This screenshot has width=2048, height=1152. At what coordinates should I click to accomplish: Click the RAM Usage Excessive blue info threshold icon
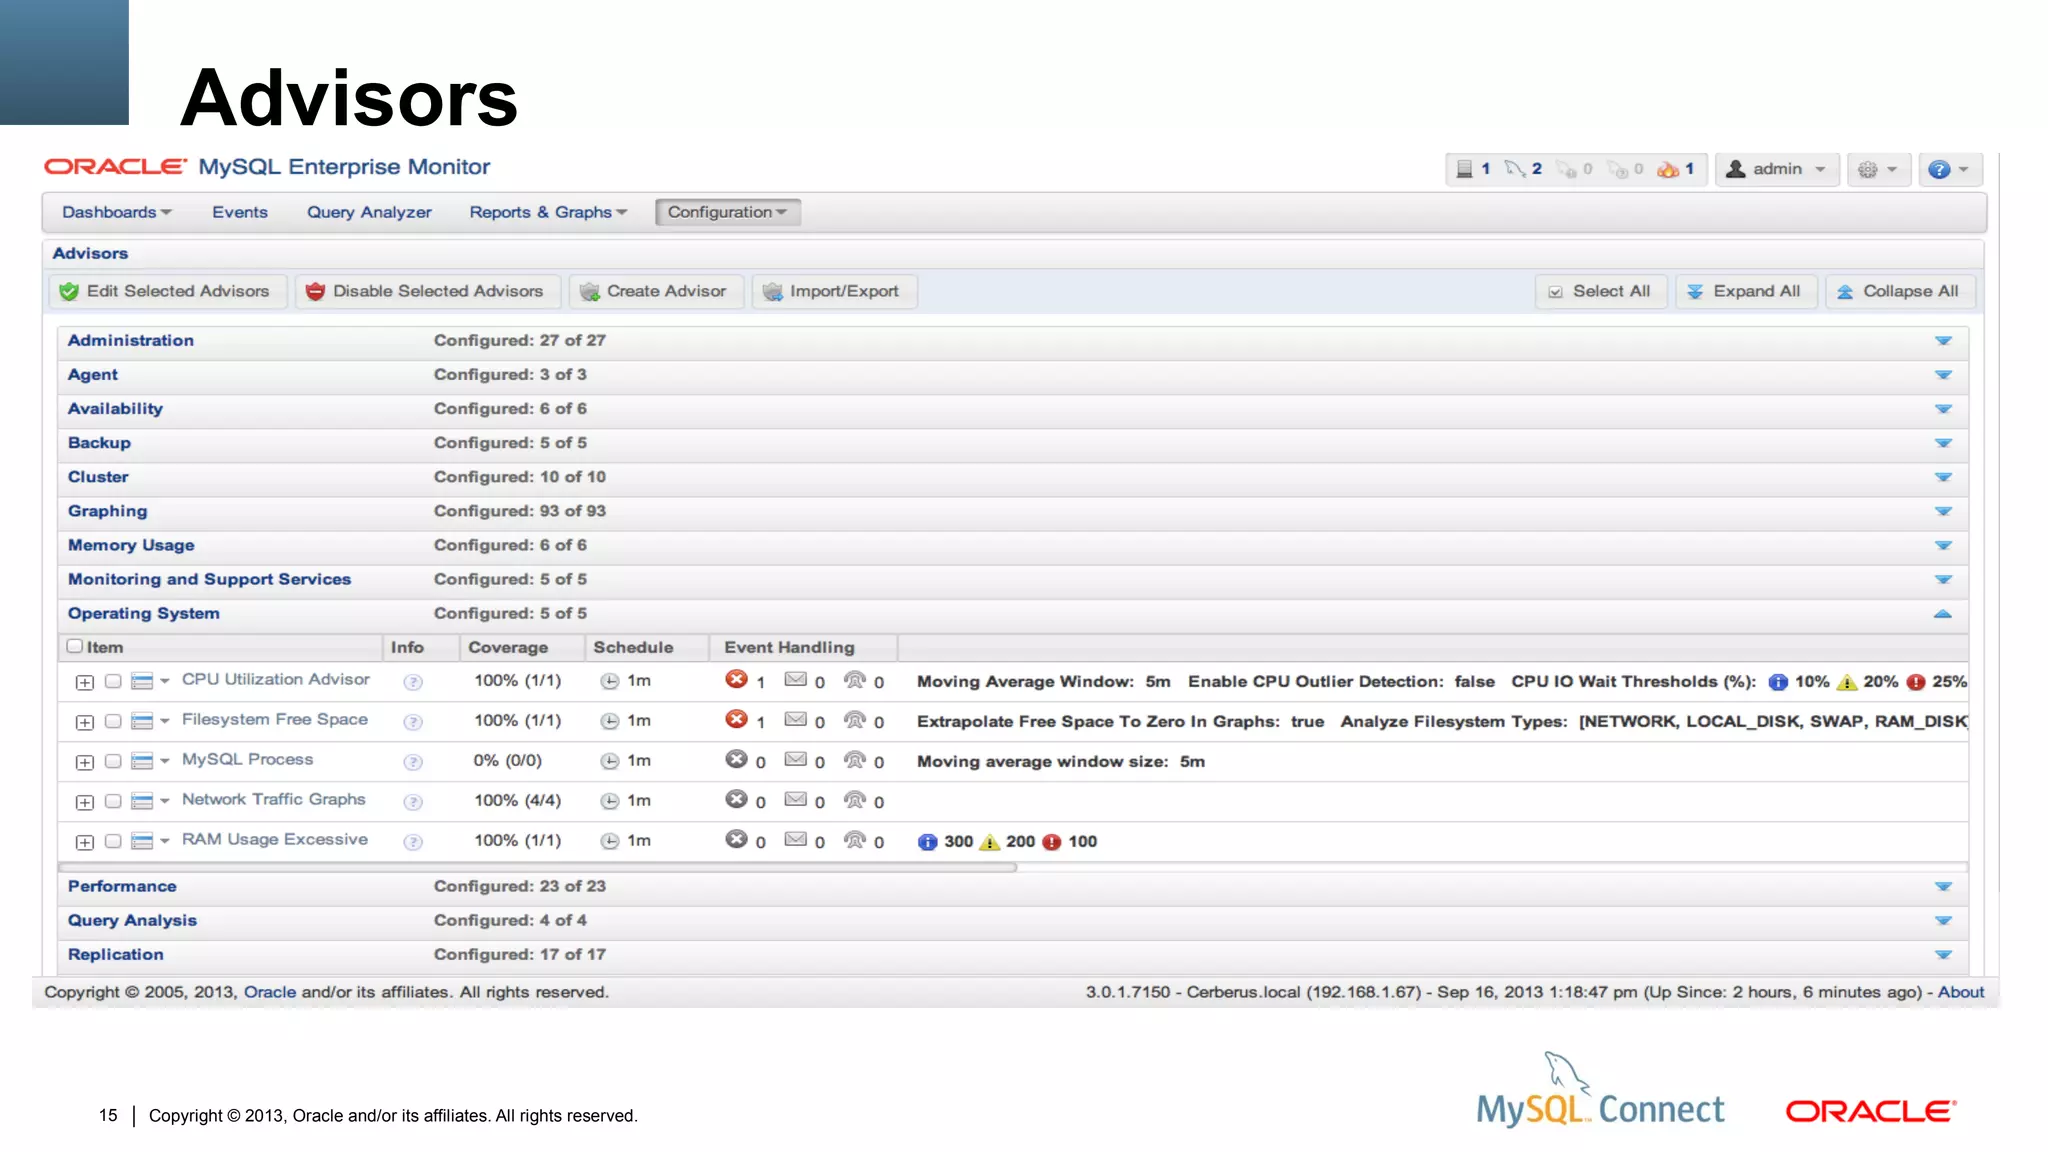pos(927,842)
